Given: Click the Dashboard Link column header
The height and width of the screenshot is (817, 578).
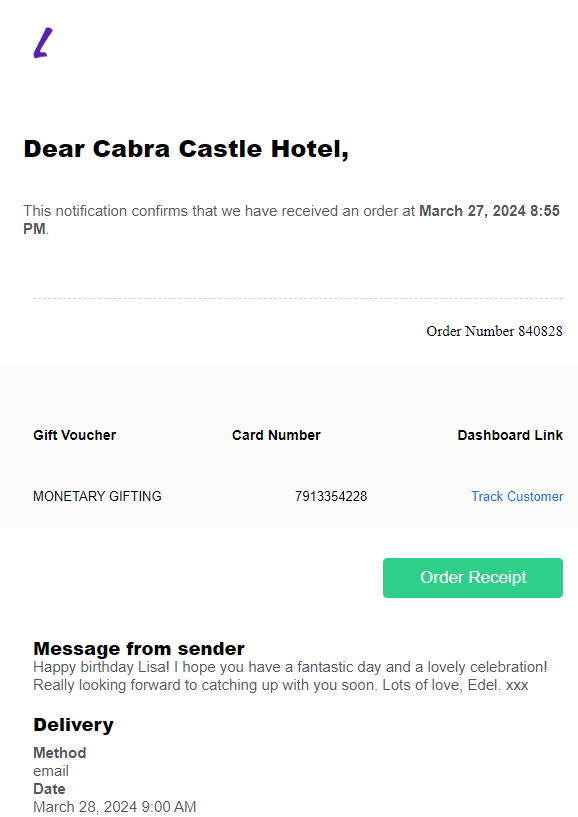Looking at the screenshot, I should [510, 435].
